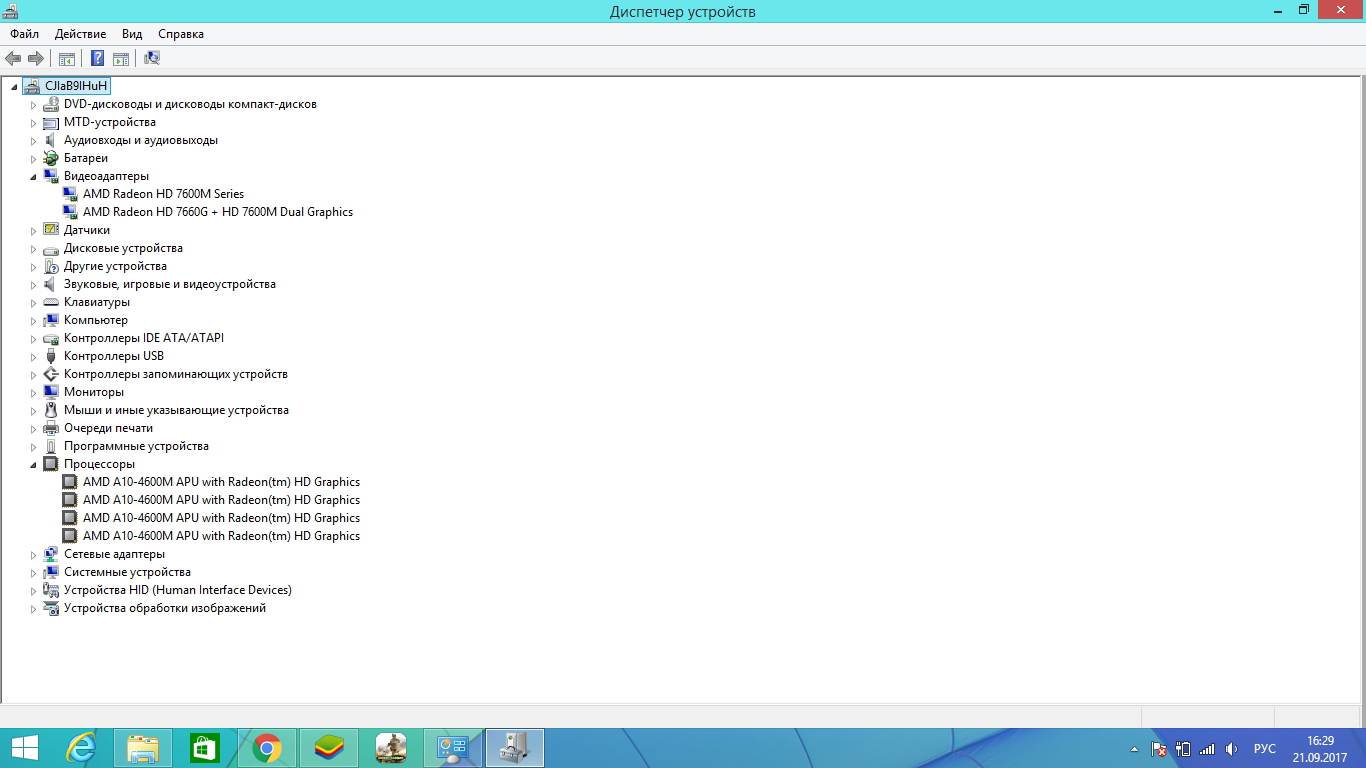
Task: Expand the Дисковые устройства node
Action: point(33,249)
